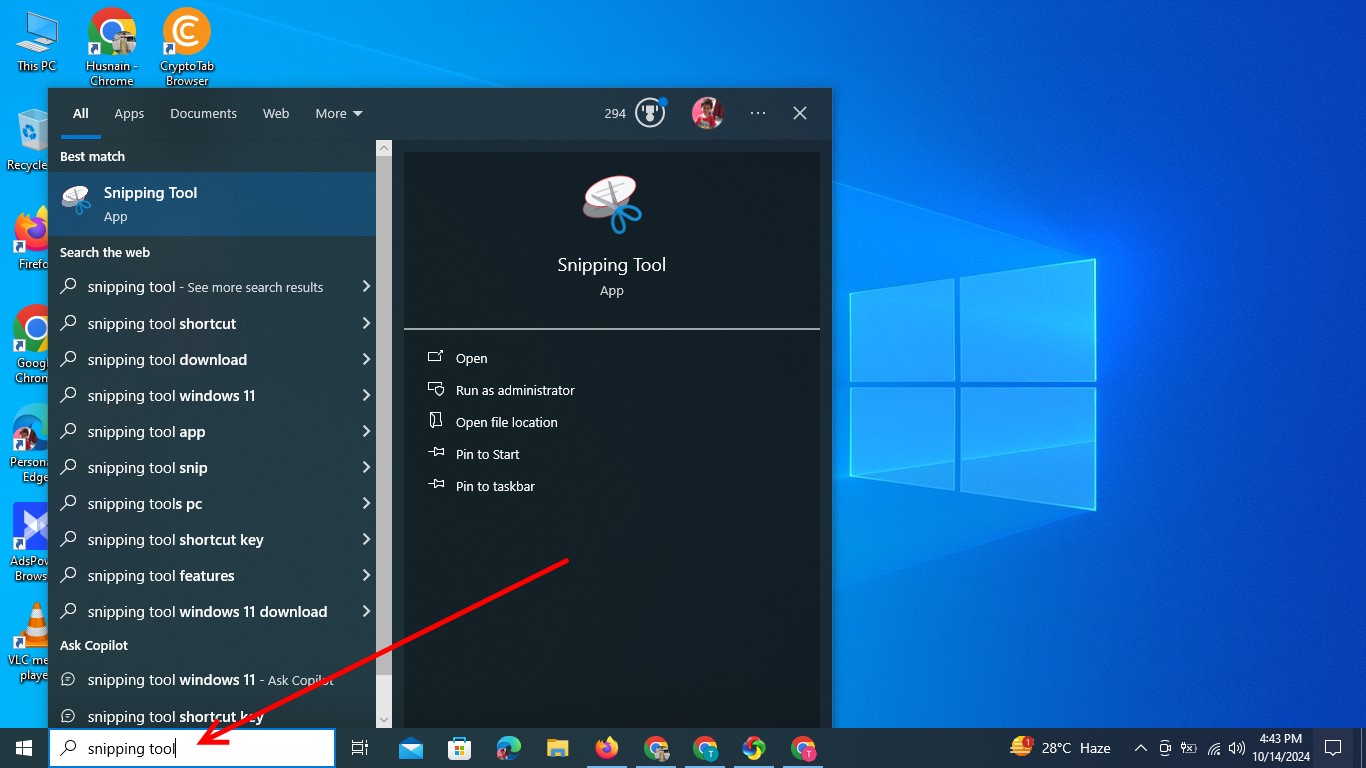Open weather widget showing 28°C Haze
Screen dimensions: 1366x768
coord(1061,748)
